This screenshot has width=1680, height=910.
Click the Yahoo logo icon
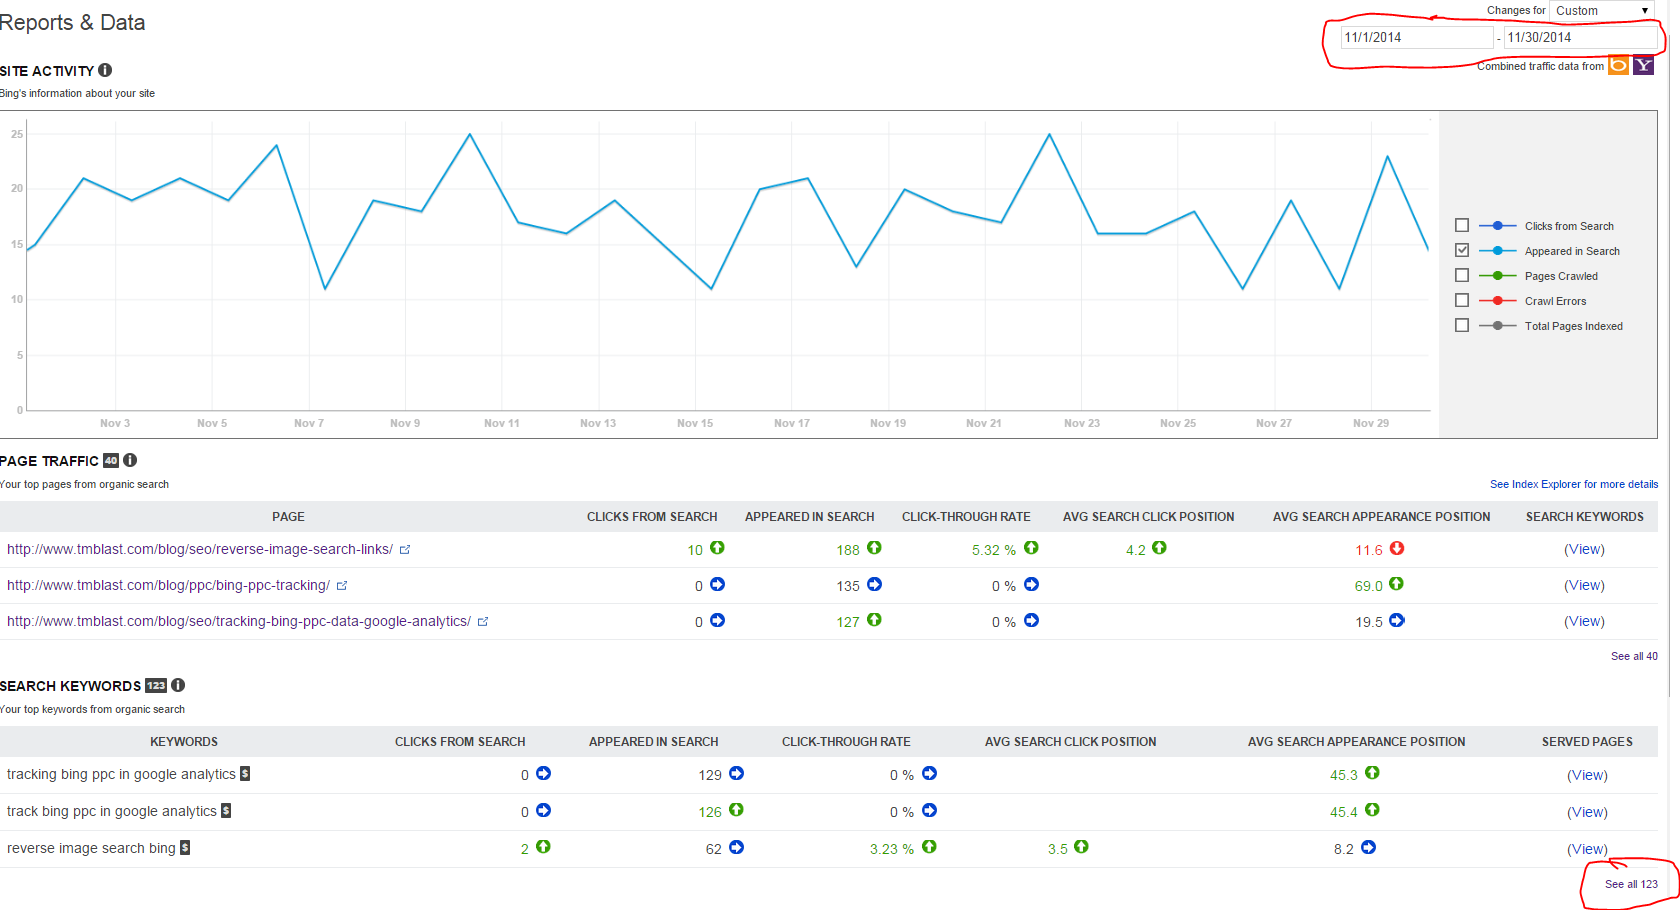coord(1643,65)
